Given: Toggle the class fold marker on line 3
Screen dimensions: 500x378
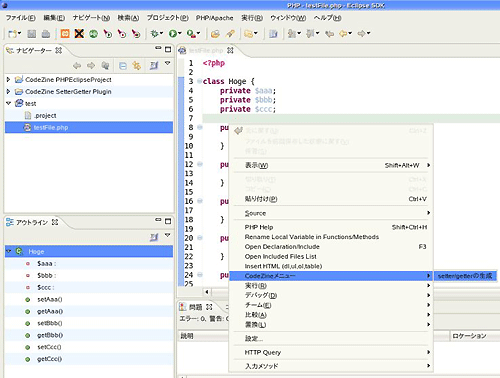Looking at the screenshot, I should (x=199, y=81).
